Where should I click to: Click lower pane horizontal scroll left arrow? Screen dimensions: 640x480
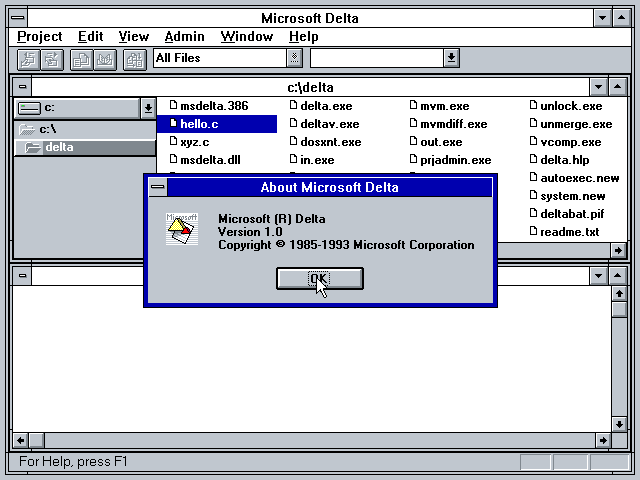coord(20,440)
